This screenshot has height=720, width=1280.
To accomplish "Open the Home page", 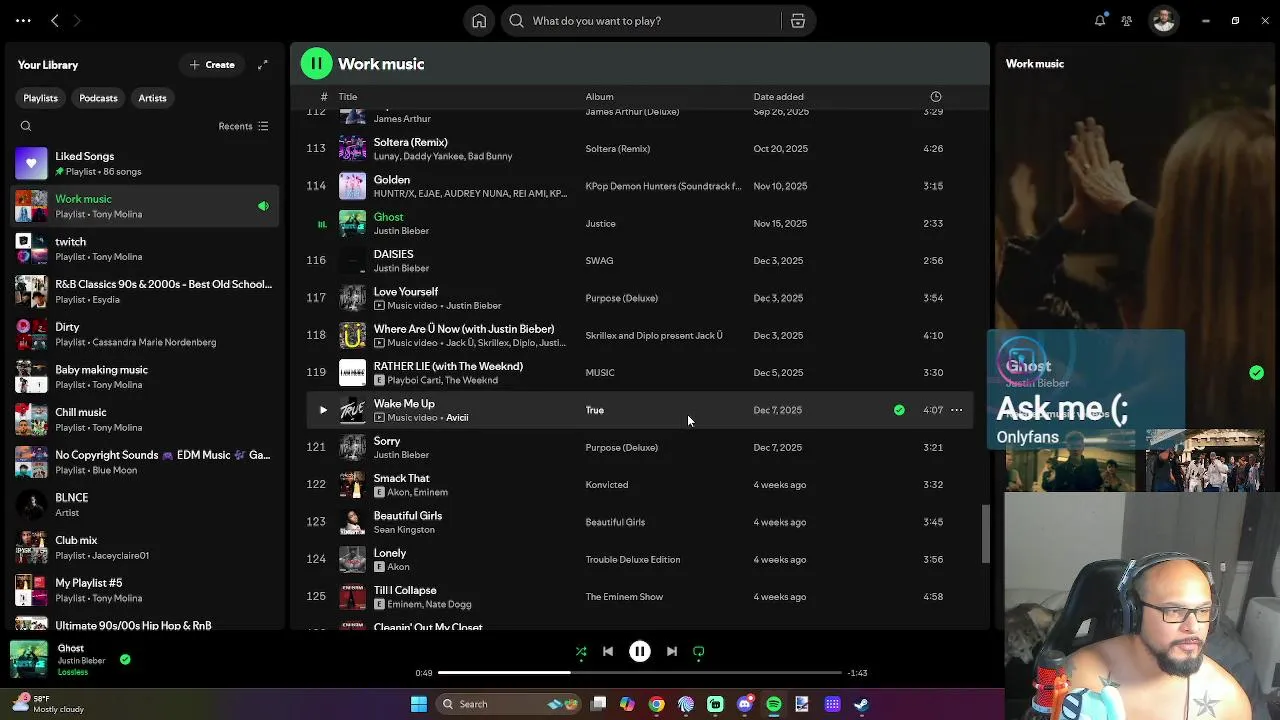I will click(479, 20).
